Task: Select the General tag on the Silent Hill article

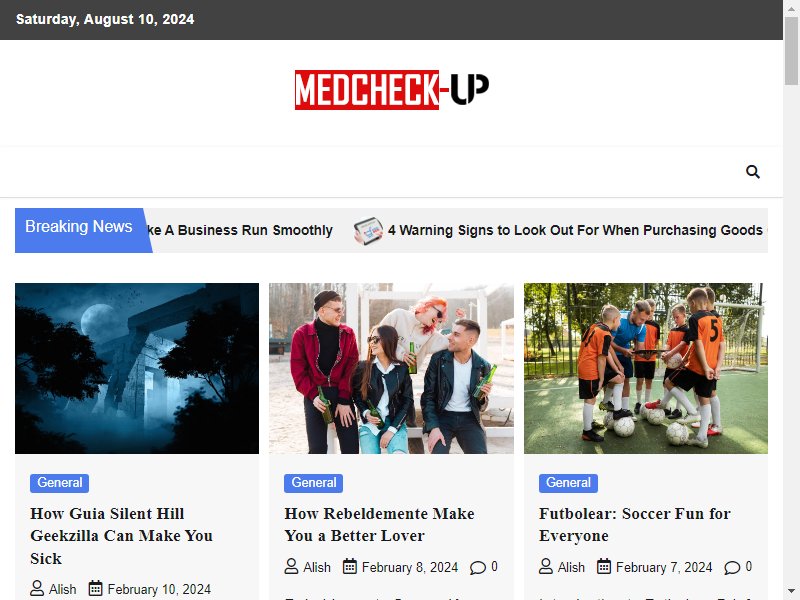Action: pos(59,483)
